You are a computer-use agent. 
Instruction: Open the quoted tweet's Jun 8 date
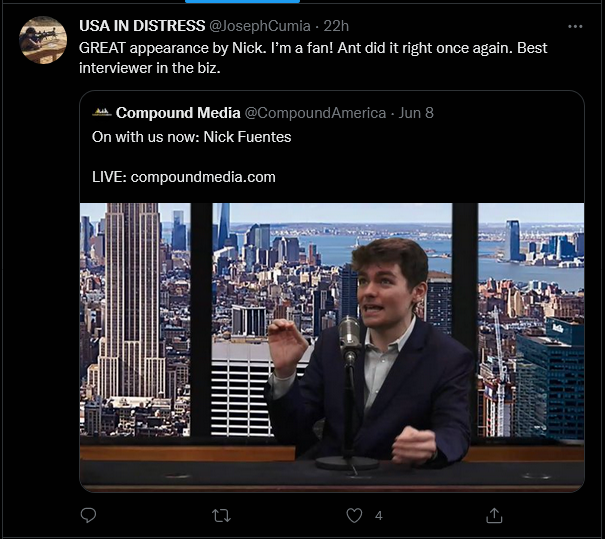[x=415, y=113]
